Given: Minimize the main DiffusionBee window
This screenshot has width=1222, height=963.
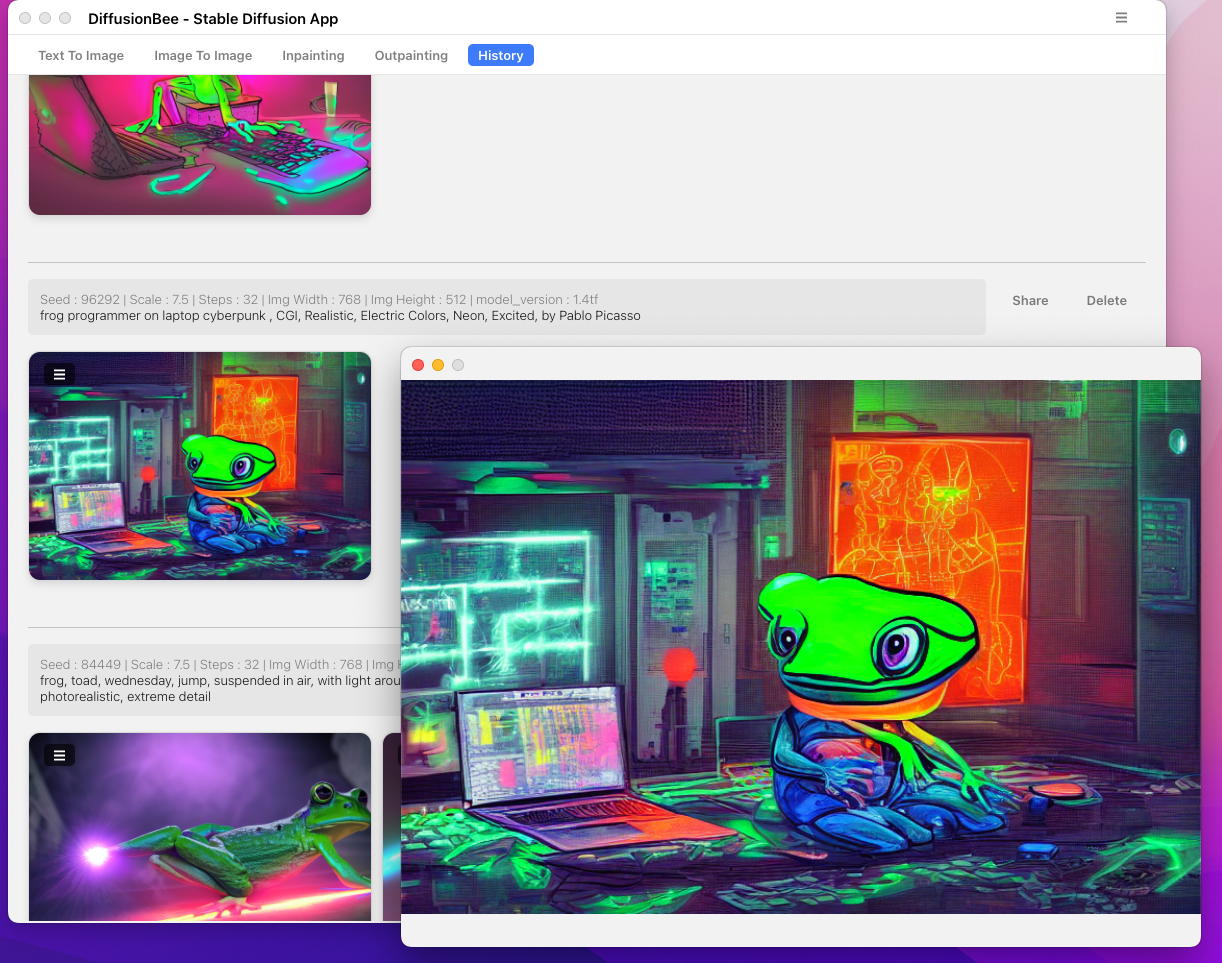Looking at the screenshot, I should [x=45, y=18].
